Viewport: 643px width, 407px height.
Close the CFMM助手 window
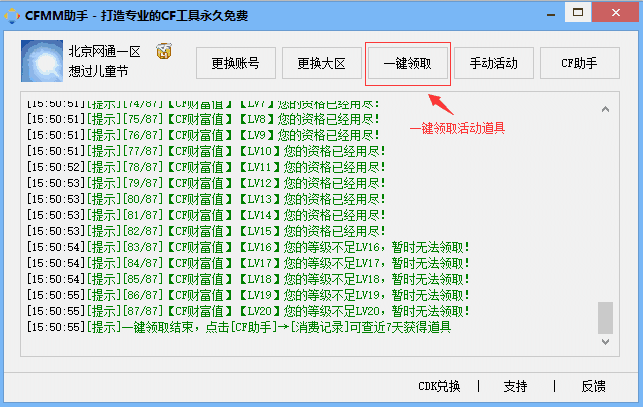(616, 12)
